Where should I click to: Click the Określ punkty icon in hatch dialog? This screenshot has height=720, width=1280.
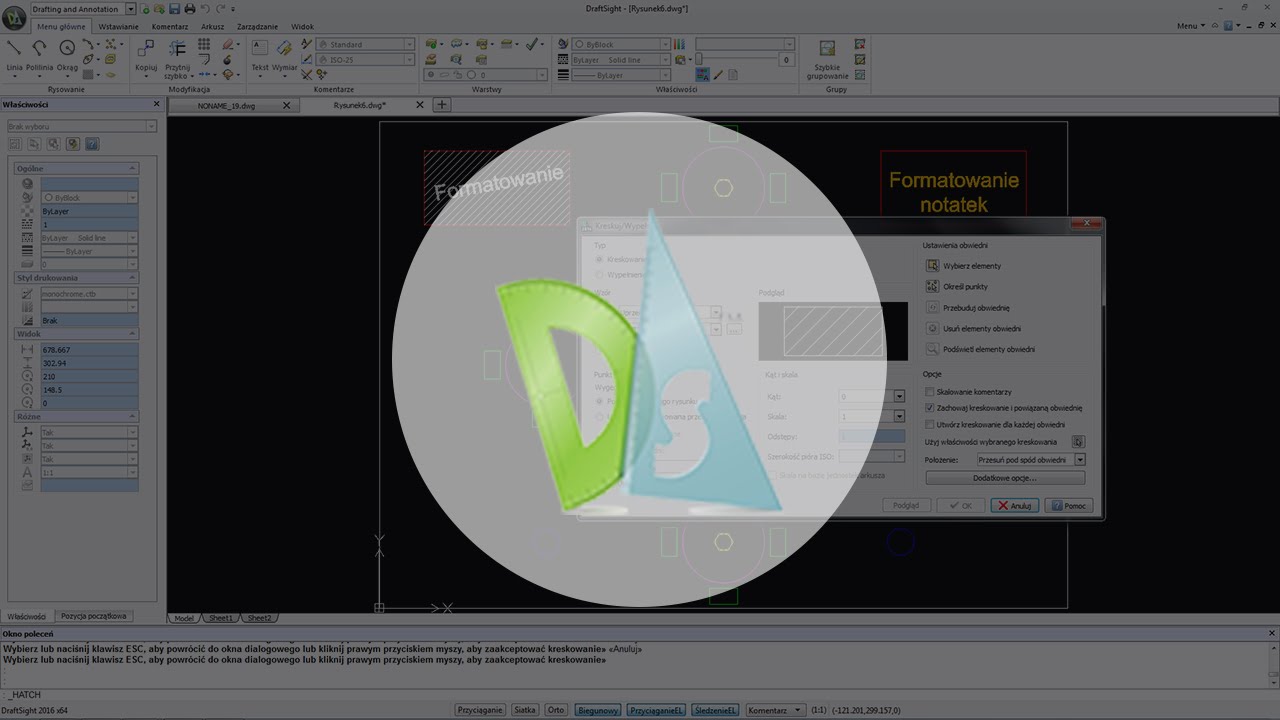[932, 287]
